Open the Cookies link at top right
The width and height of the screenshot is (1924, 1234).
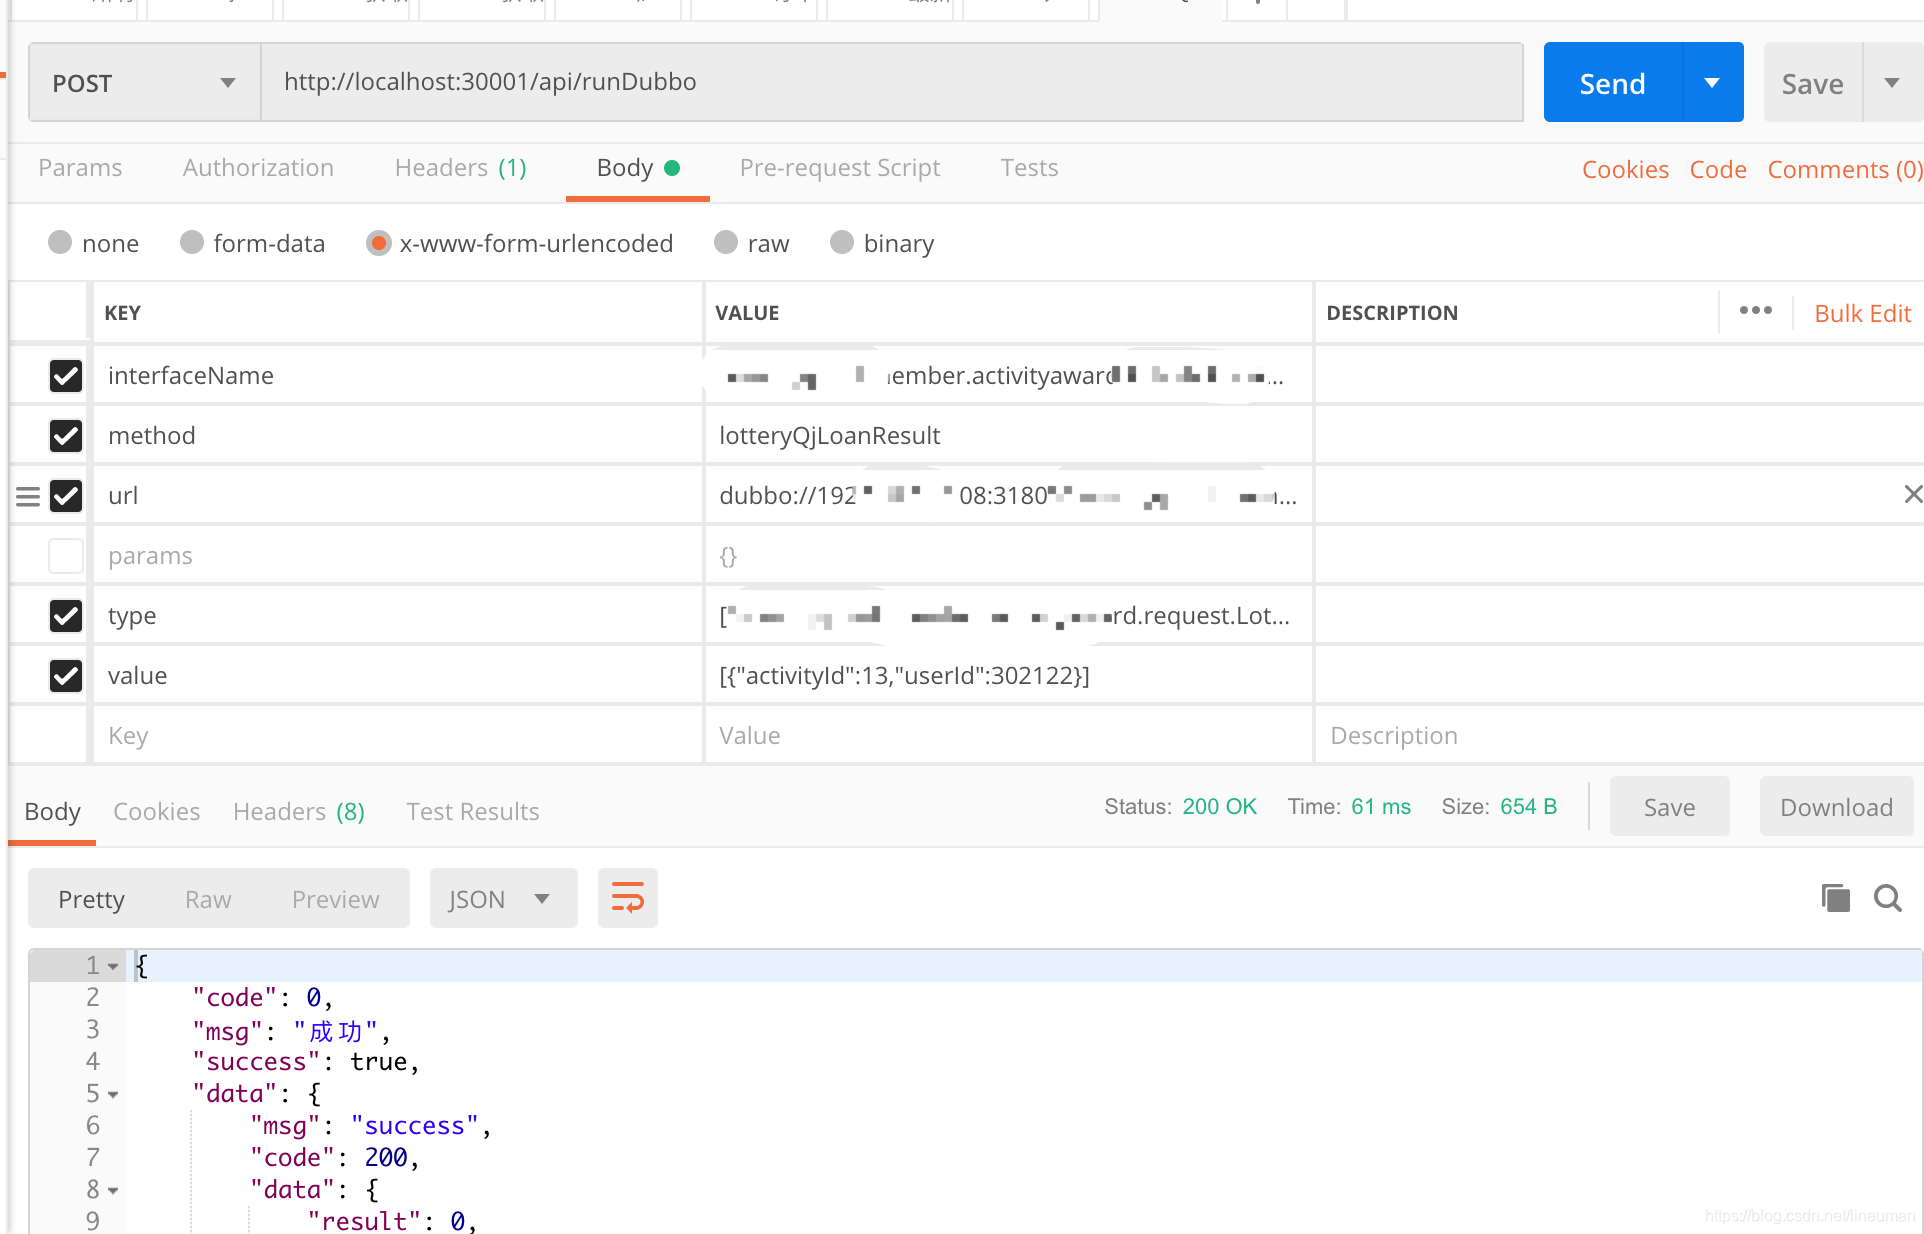[x=1625, y=169]
